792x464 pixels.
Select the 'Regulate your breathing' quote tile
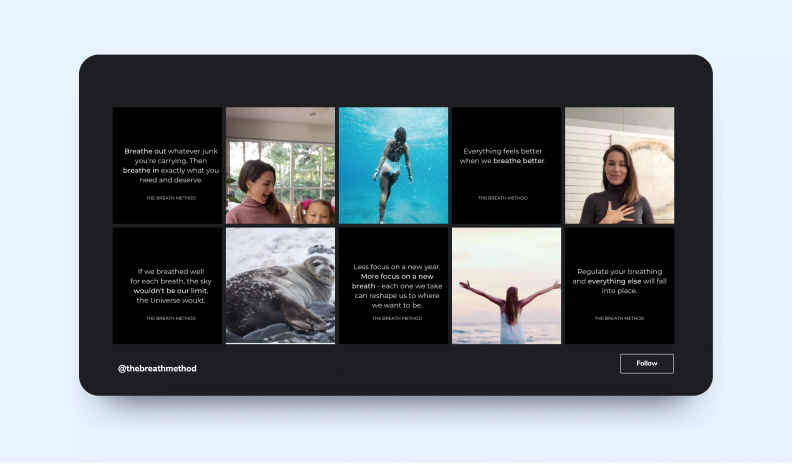619,286
